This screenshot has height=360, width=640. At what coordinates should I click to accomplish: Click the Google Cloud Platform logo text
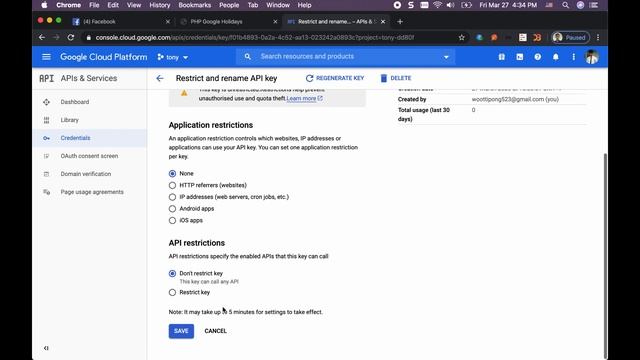tap(104, 57)
